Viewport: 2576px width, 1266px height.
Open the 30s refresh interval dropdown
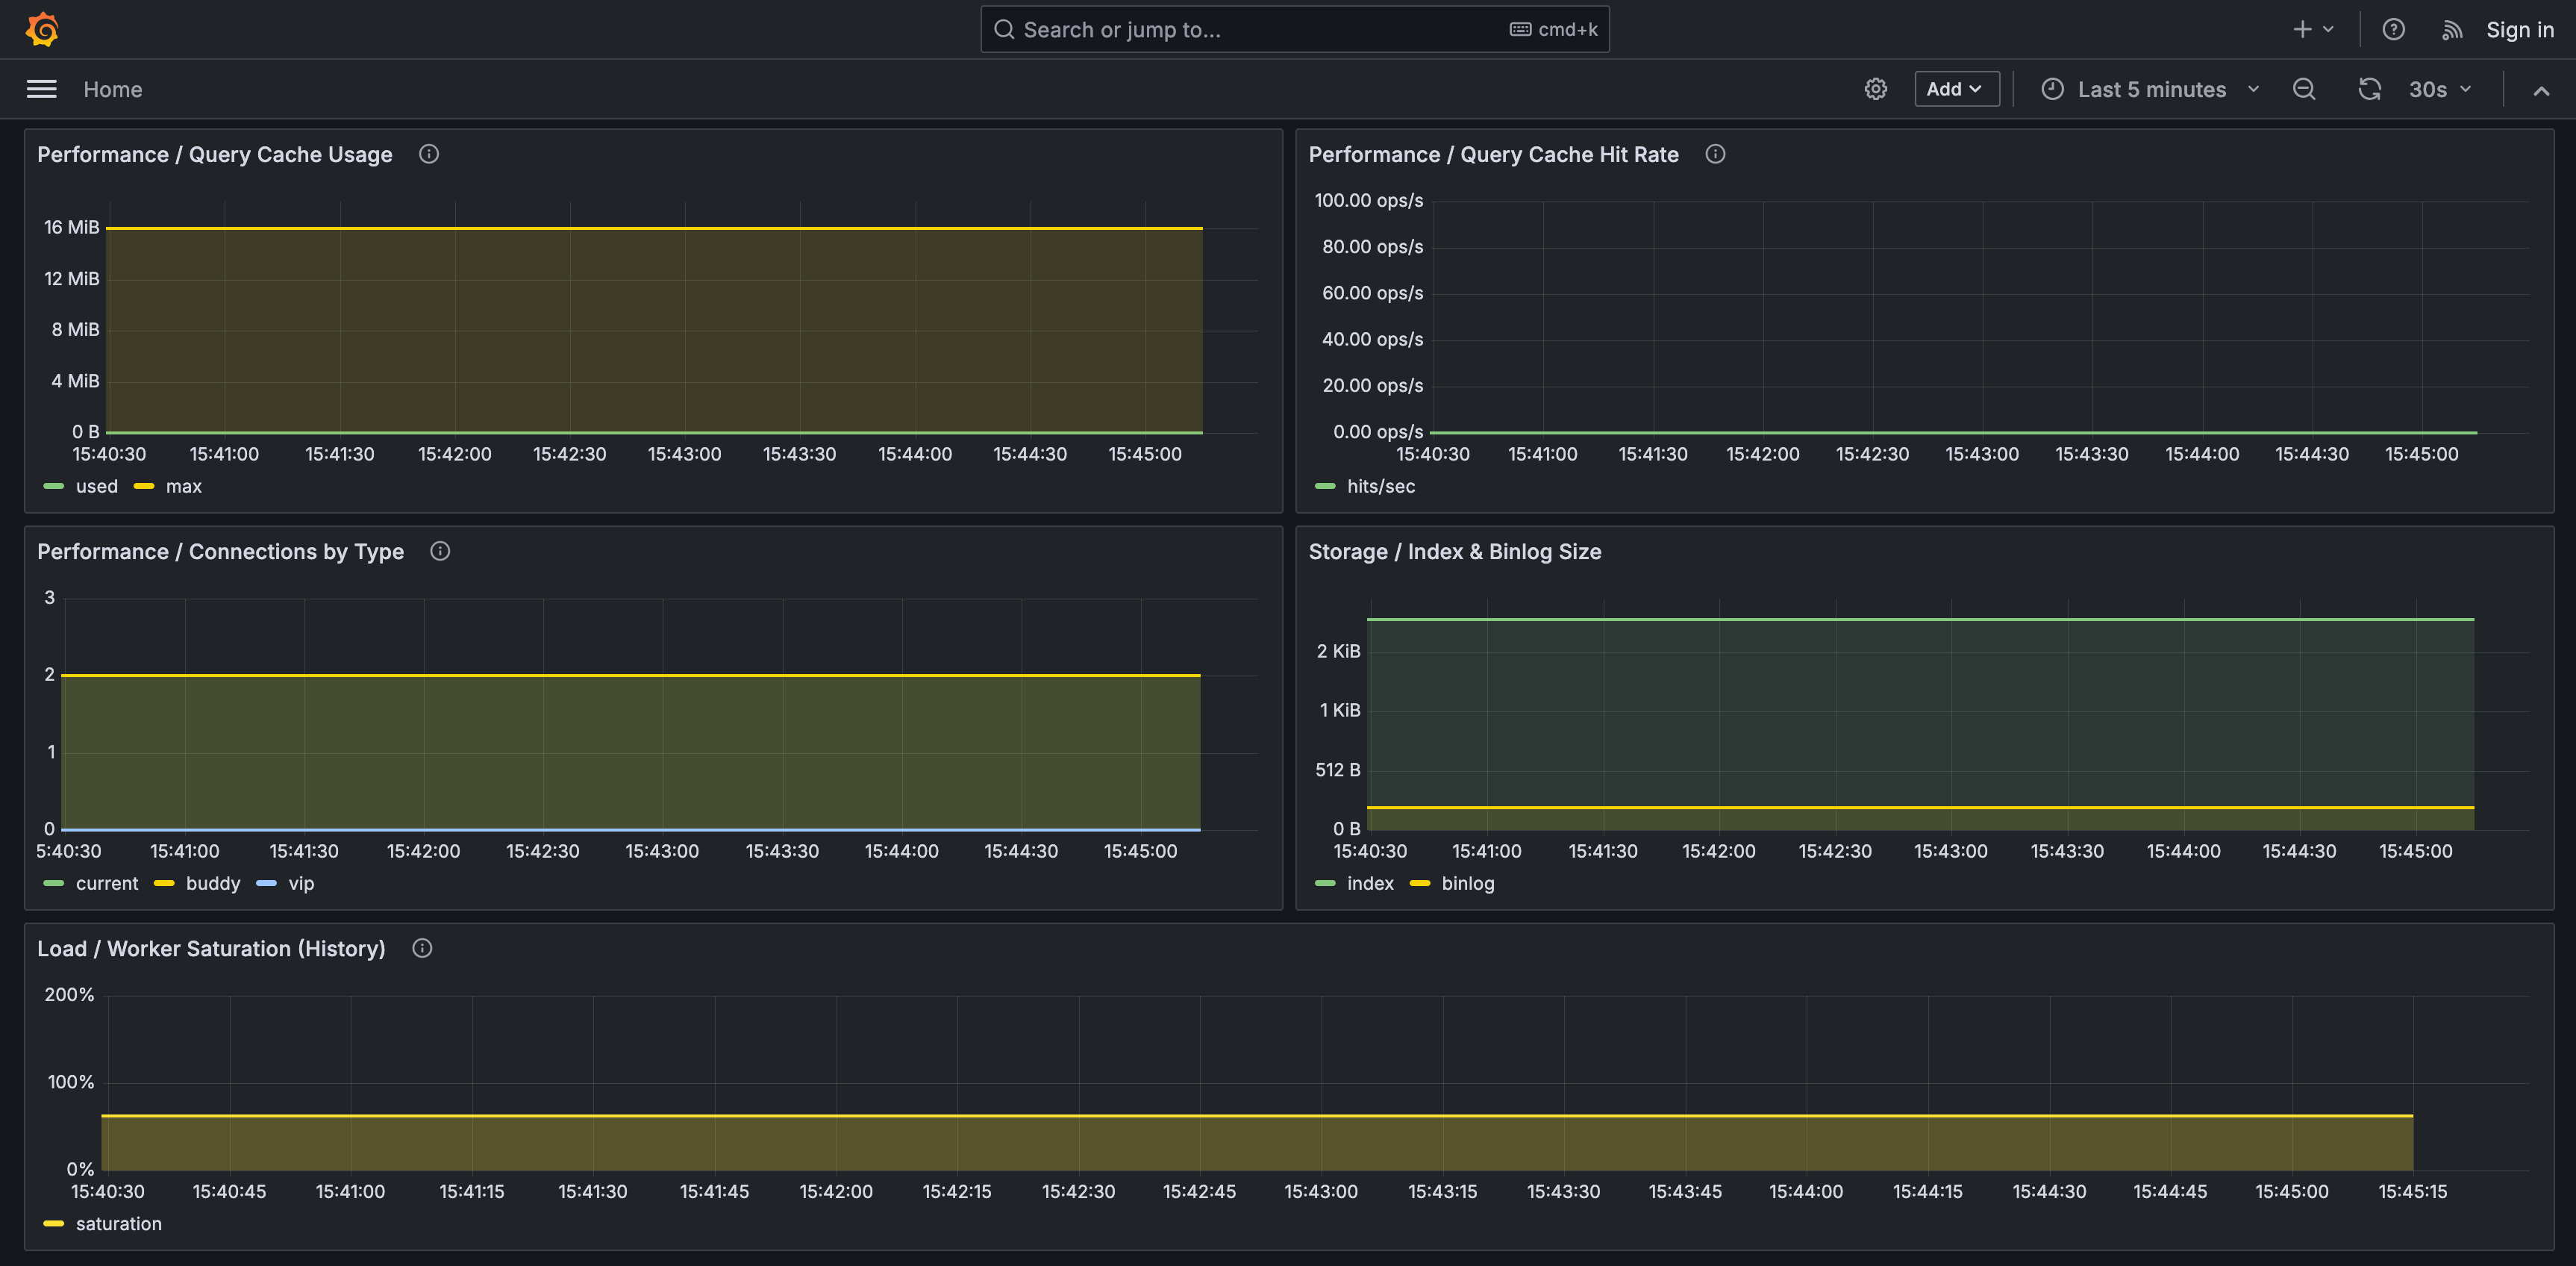tap(2439, 89)
